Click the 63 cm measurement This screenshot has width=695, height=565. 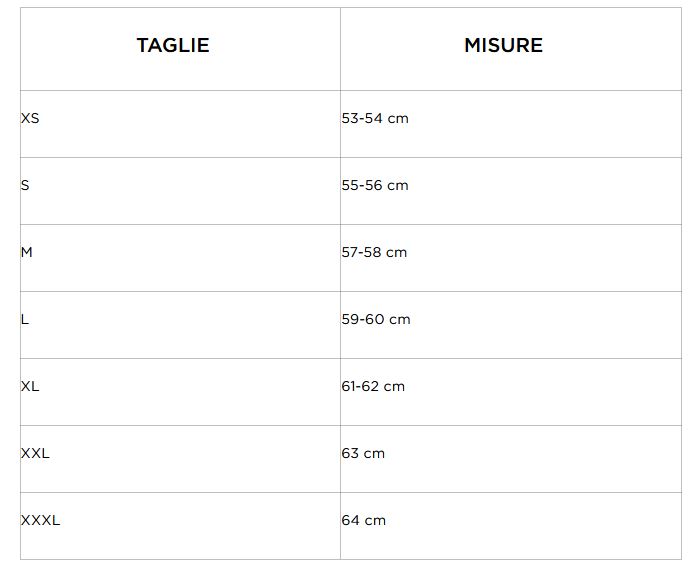point(363,453)
